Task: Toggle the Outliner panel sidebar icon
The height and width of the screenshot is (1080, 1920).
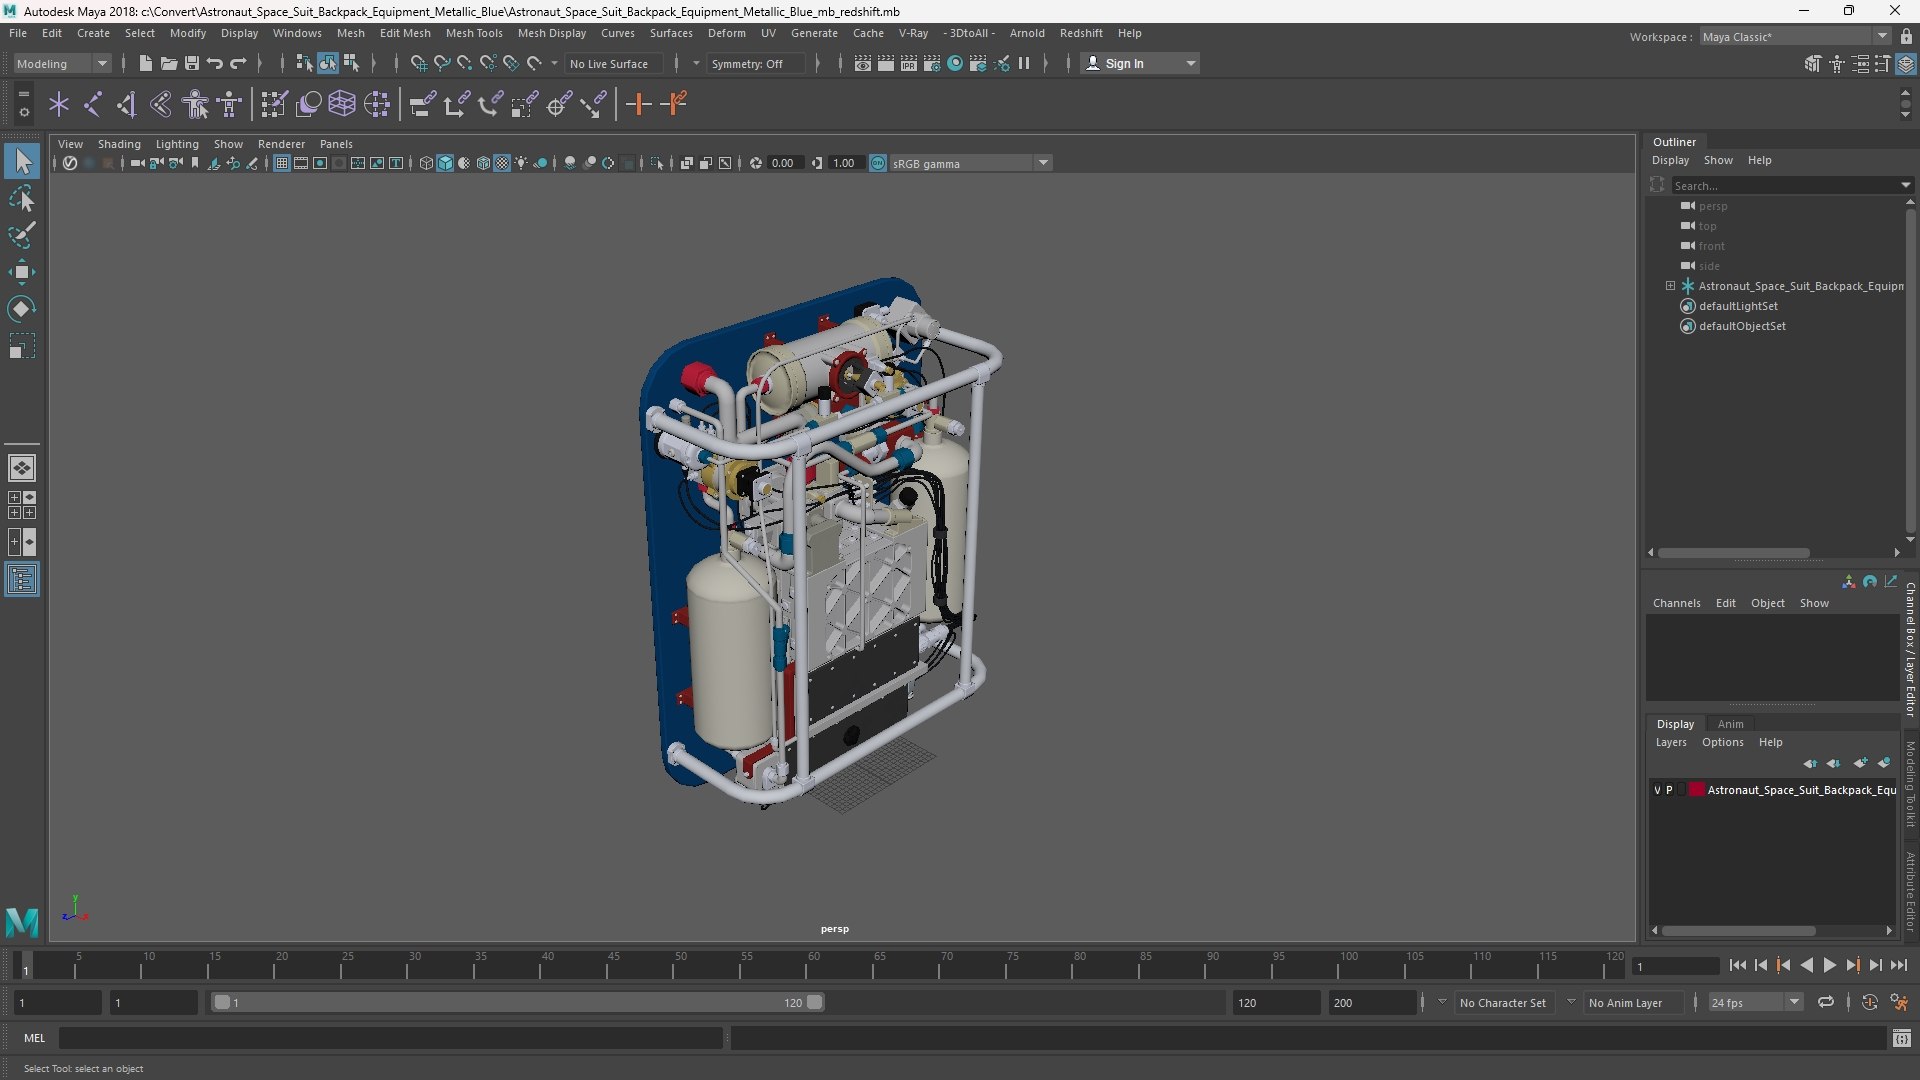Action: [21, 580]
